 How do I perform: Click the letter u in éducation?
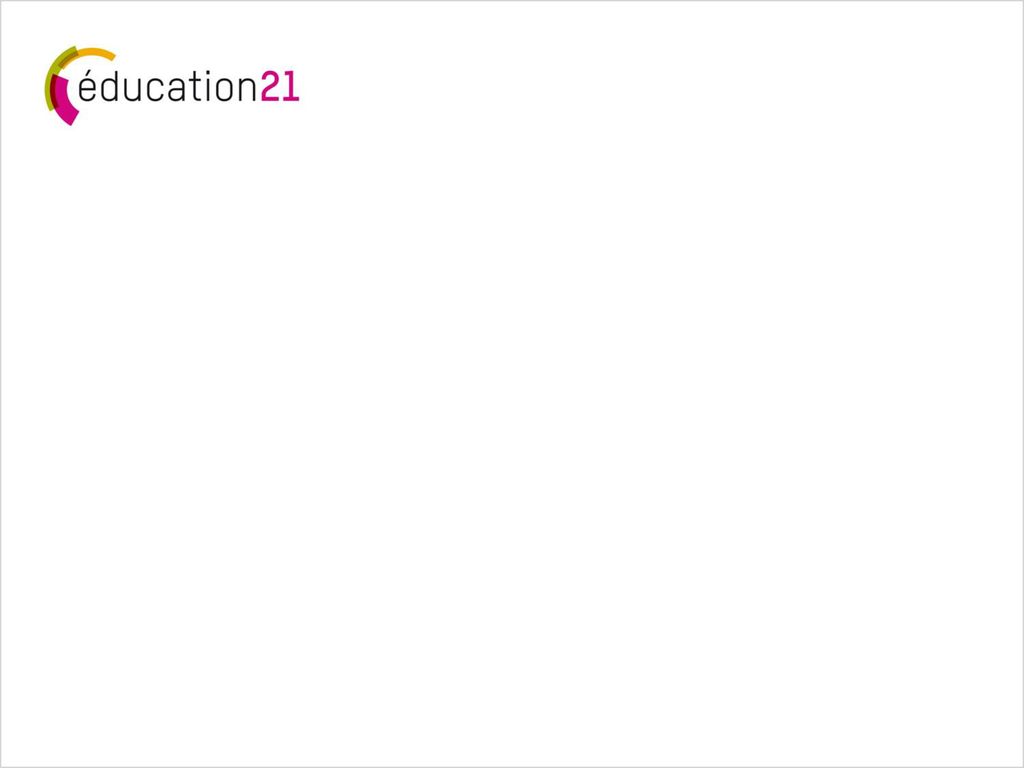pos(133,89)
